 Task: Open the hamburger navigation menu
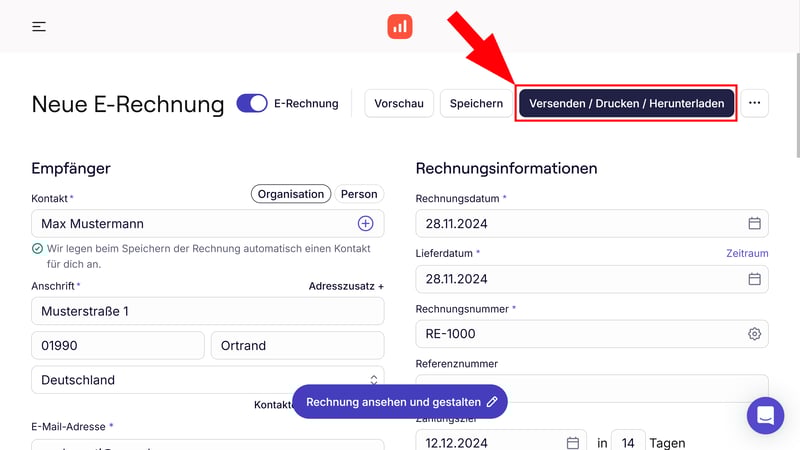pyautogui.click(x=39, y=27)
